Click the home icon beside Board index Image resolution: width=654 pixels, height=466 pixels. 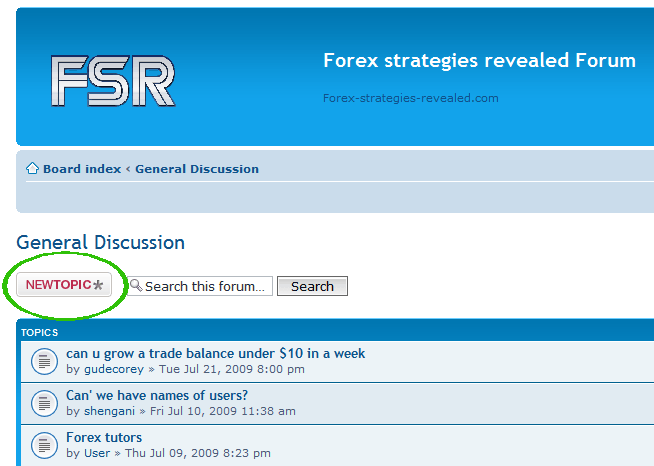[x=32, y=169]
